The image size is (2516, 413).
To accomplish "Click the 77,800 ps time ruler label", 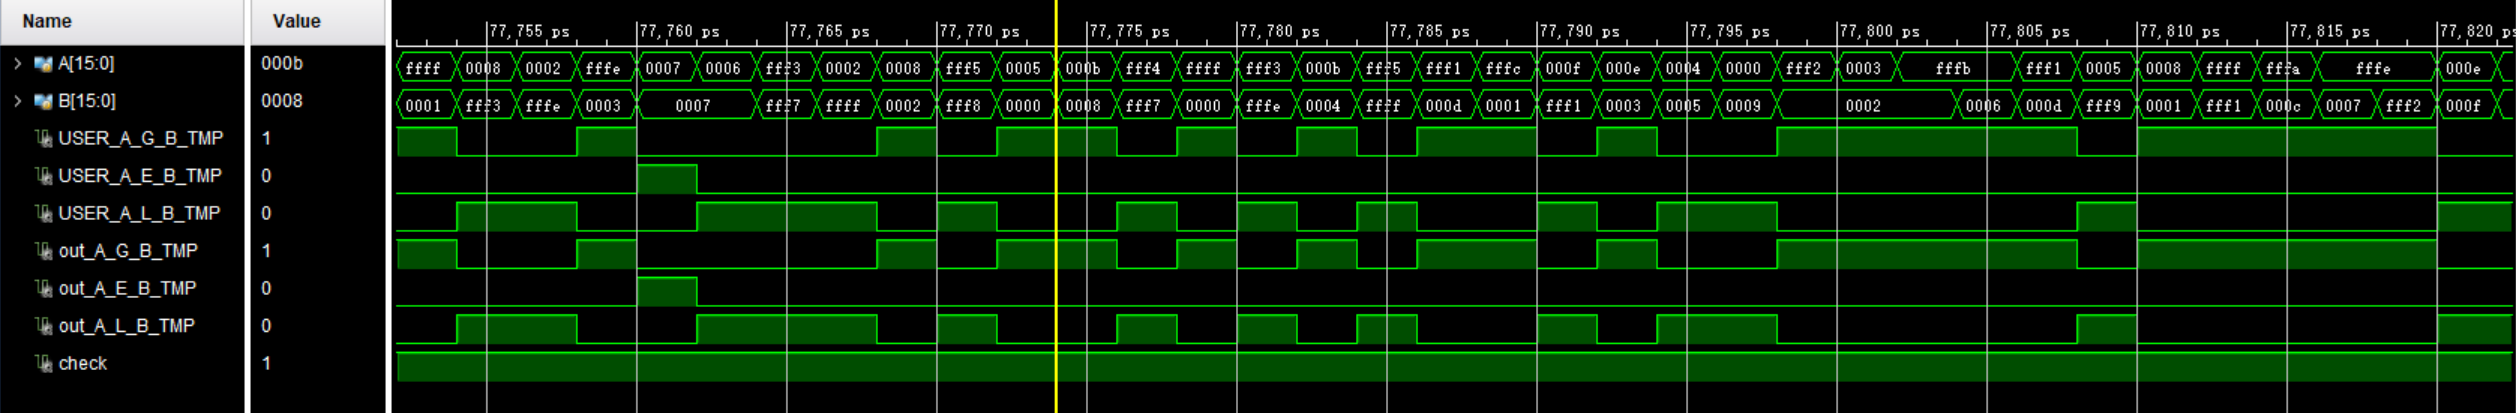I will 1880,32.
